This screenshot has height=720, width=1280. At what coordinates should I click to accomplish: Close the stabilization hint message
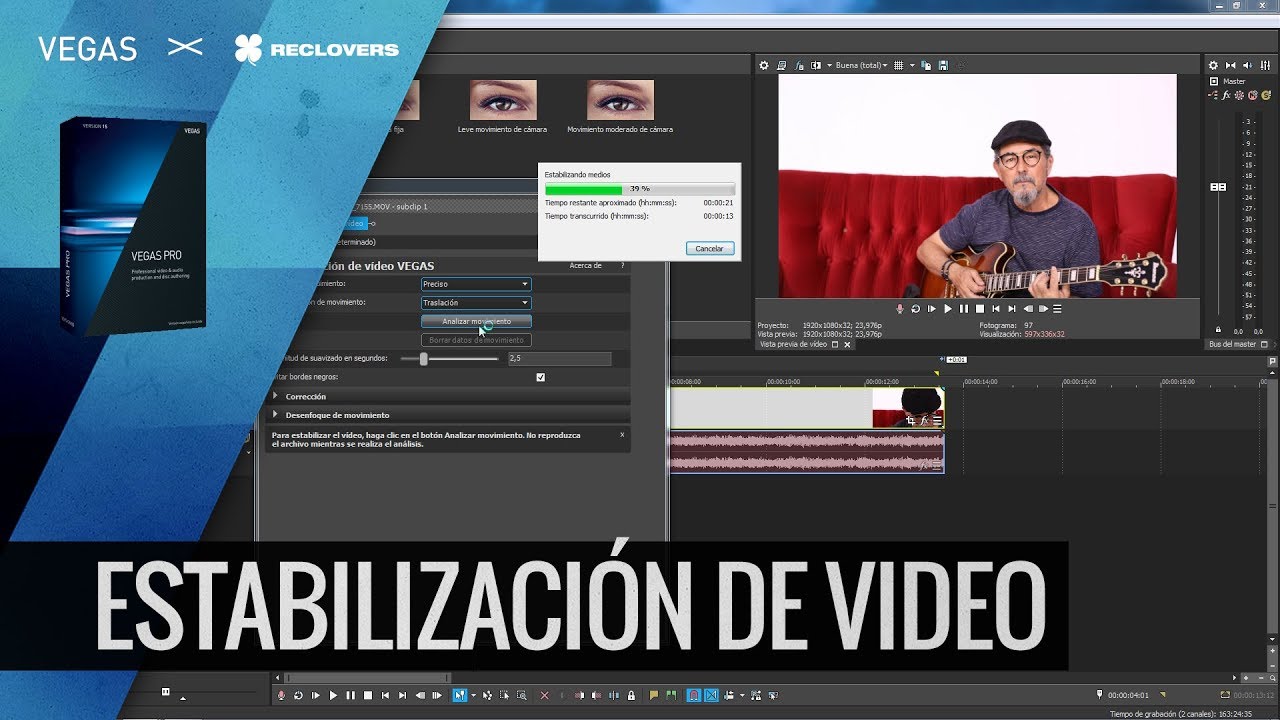(622, 434)
